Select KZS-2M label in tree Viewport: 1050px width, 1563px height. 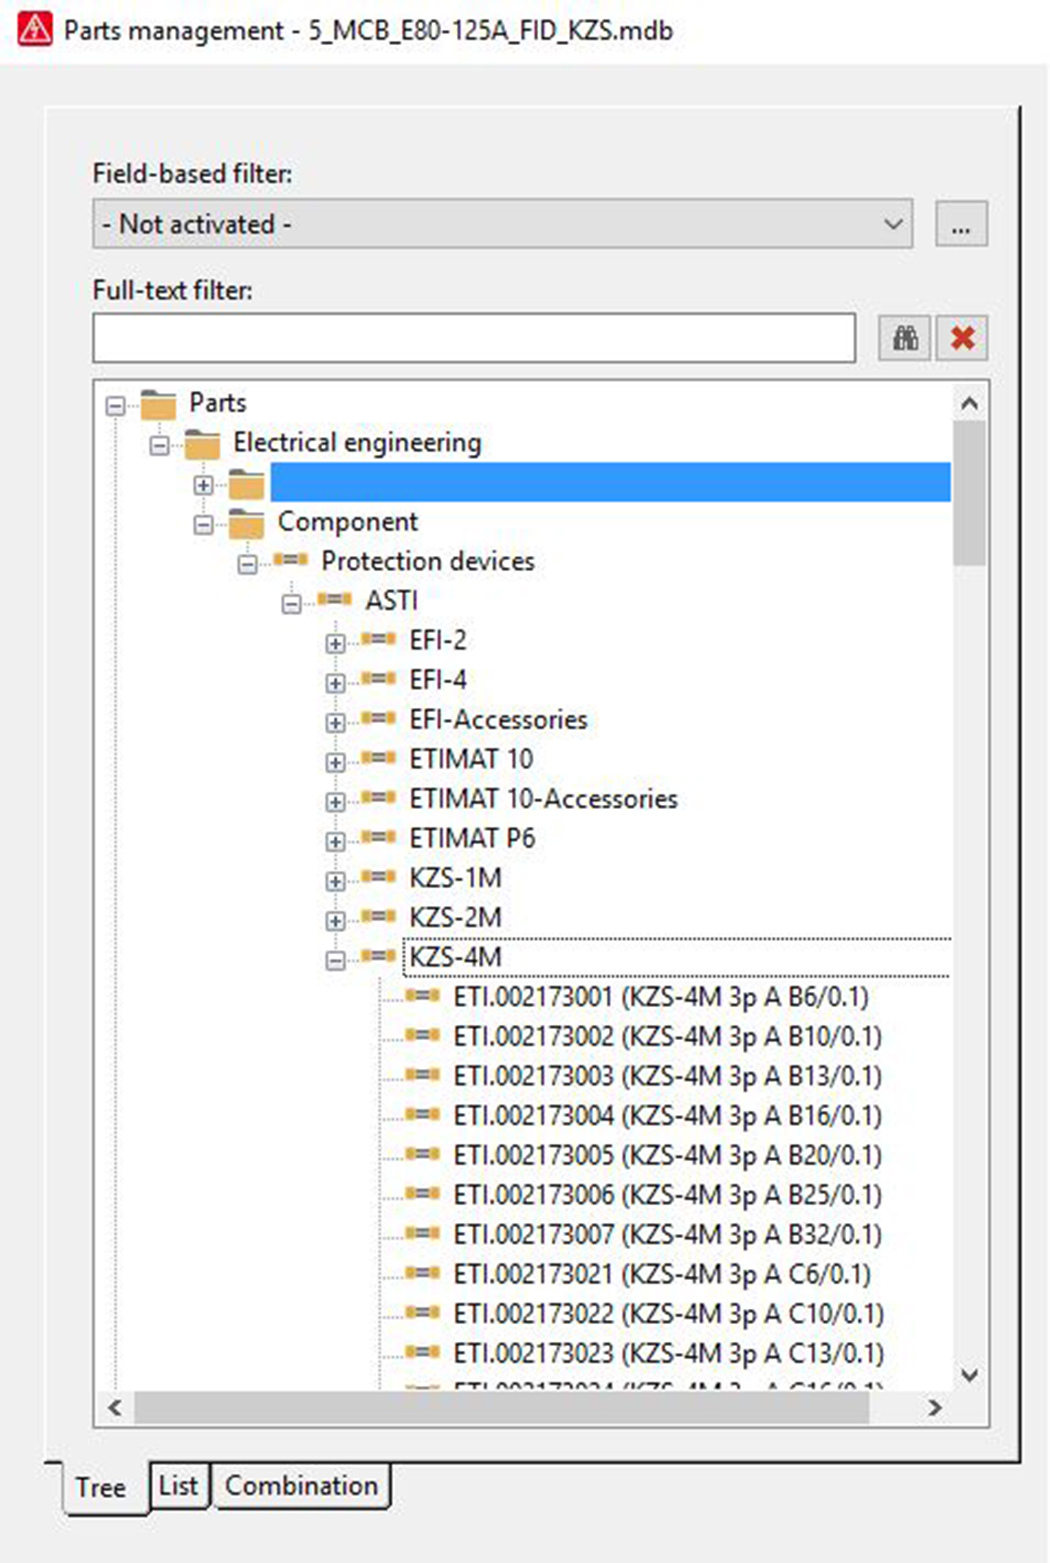point(456,918)
